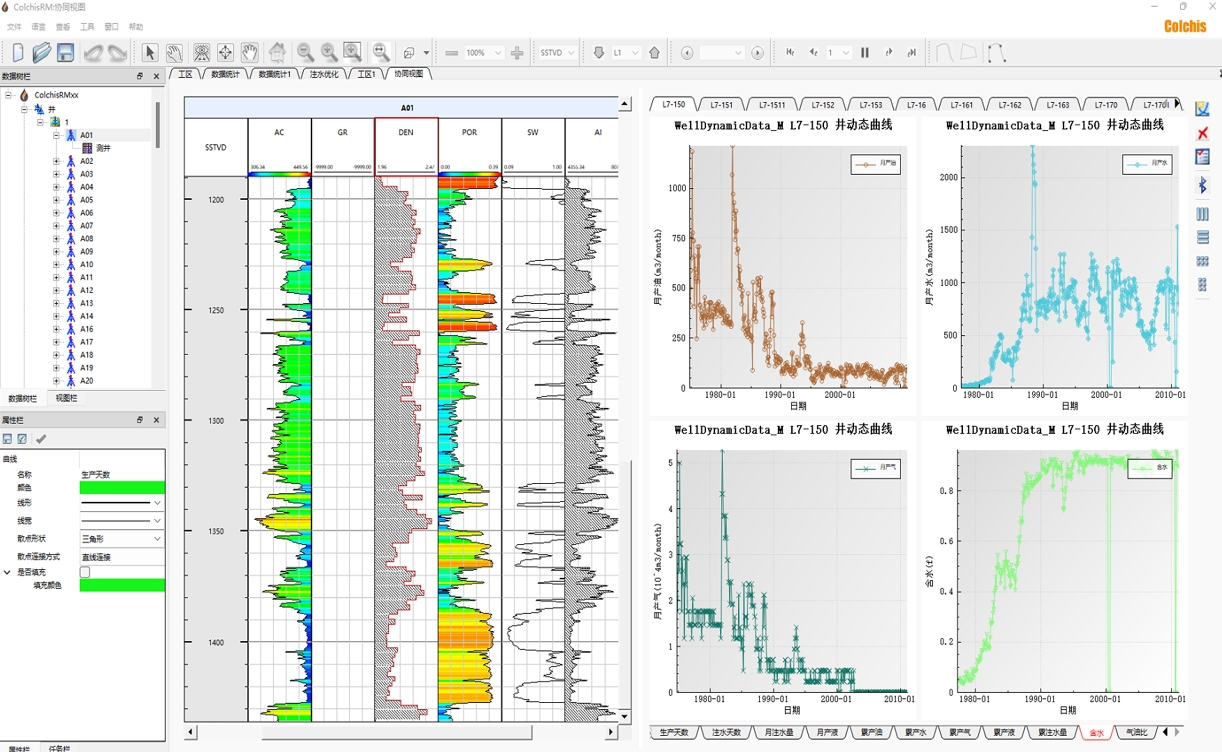Click the red X delete icon in right sidebar

coord(1202,133)
